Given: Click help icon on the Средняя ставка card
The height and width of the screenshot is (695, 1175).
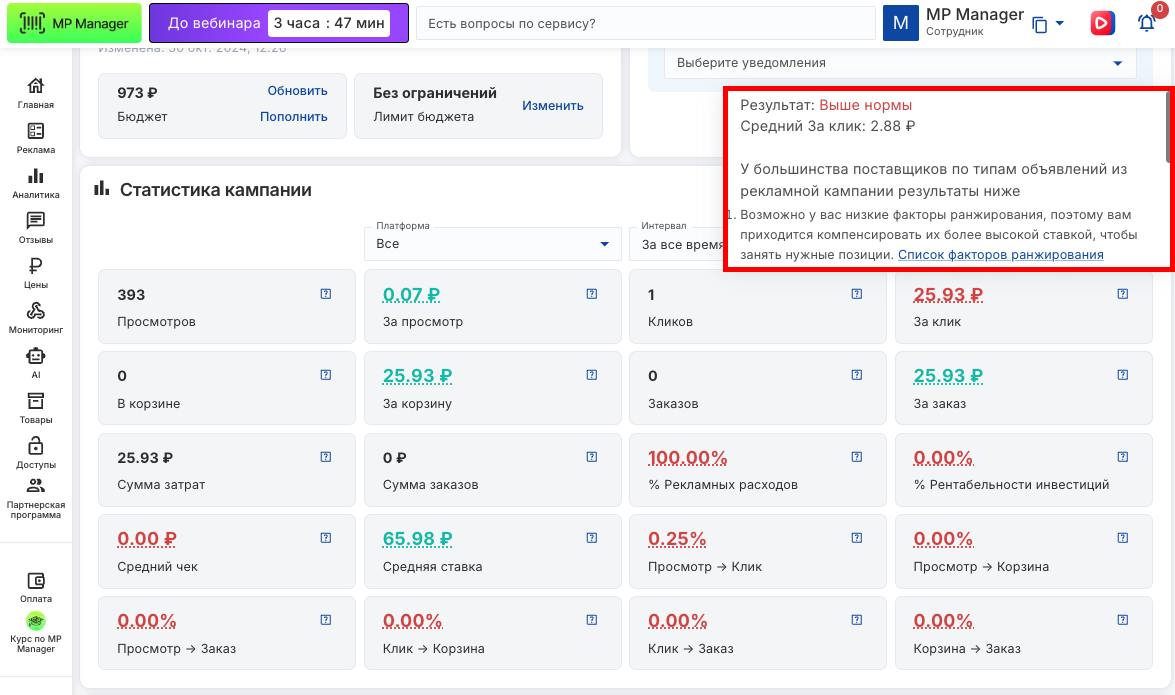Looking at the screenshot, I should pyautogui.click(x=591, y=539).
